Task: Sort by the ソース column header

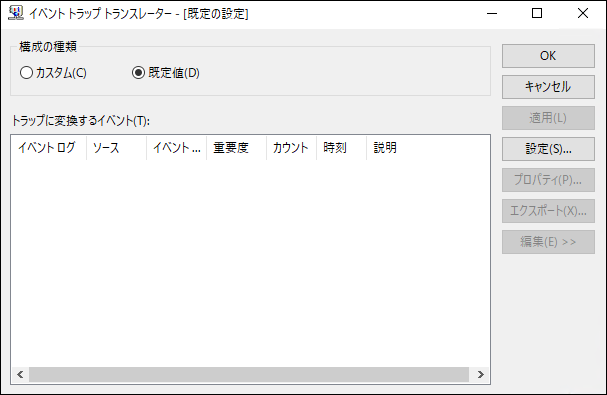Action: 116,148
